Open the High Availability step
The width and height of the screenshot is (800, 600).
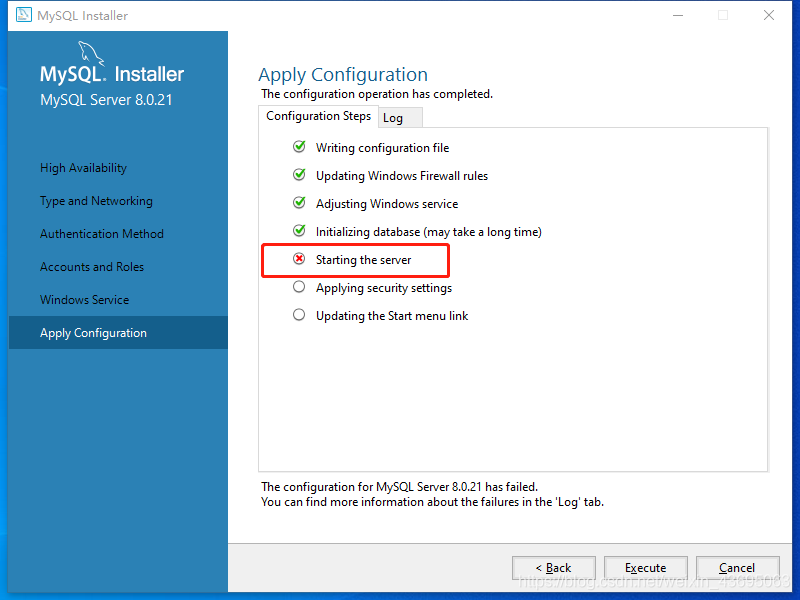tap(83, 168)
